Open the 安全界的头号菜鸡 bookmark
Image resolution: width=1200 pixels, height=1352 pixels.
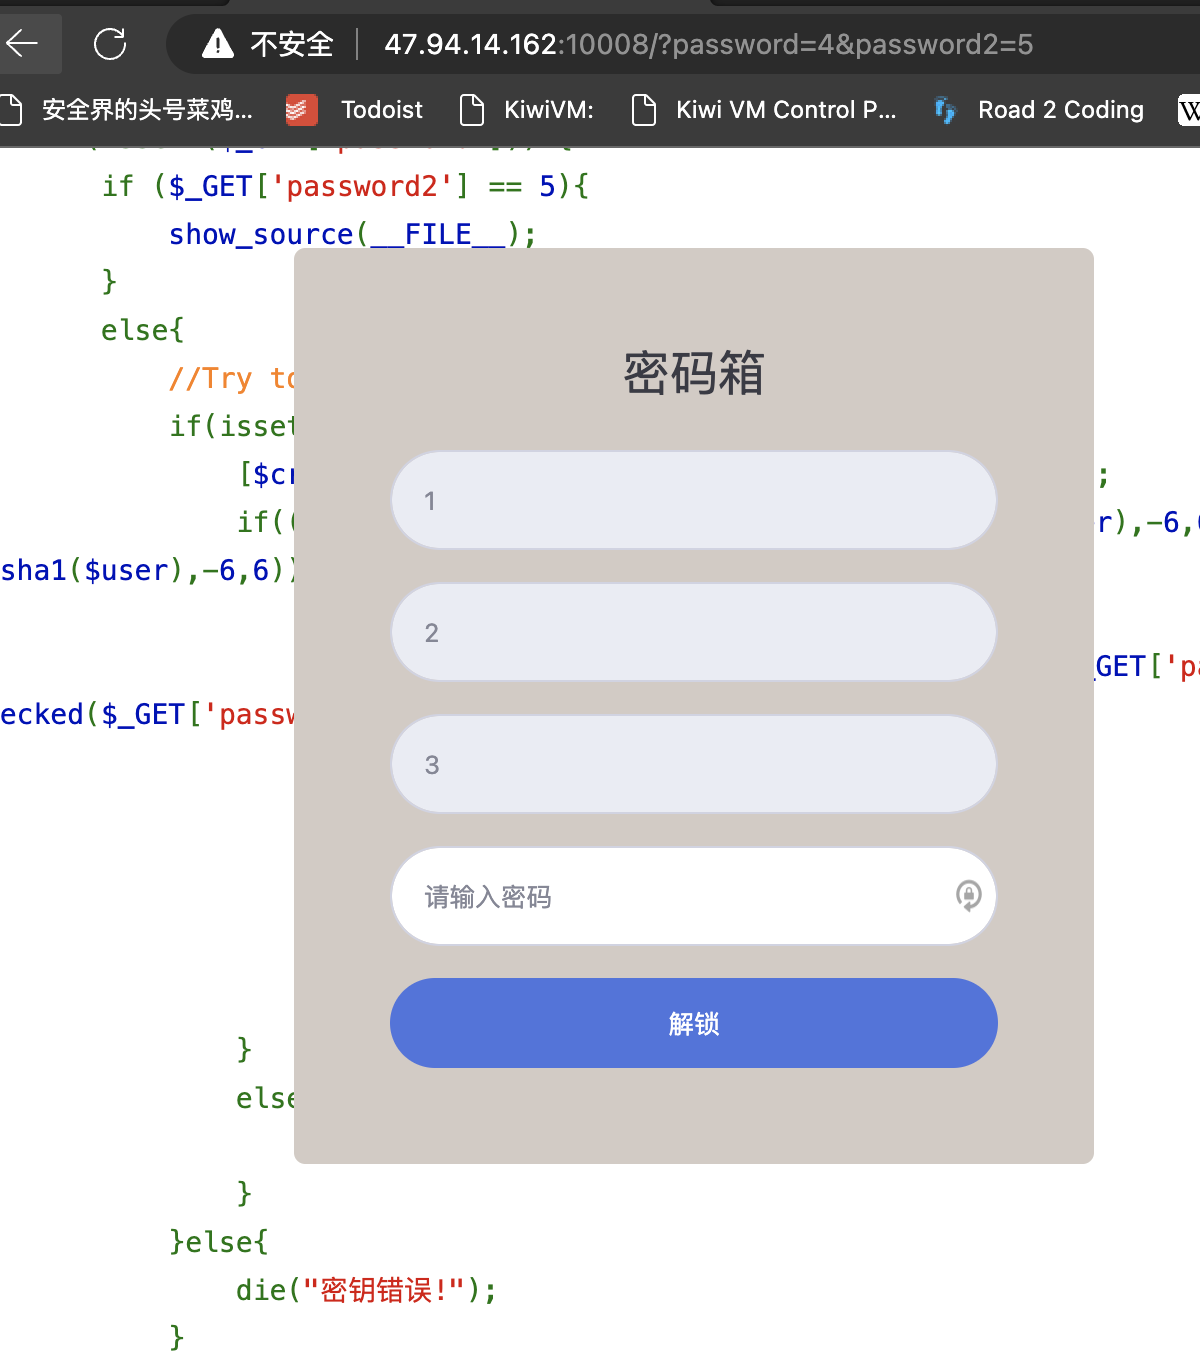[146, 110]
